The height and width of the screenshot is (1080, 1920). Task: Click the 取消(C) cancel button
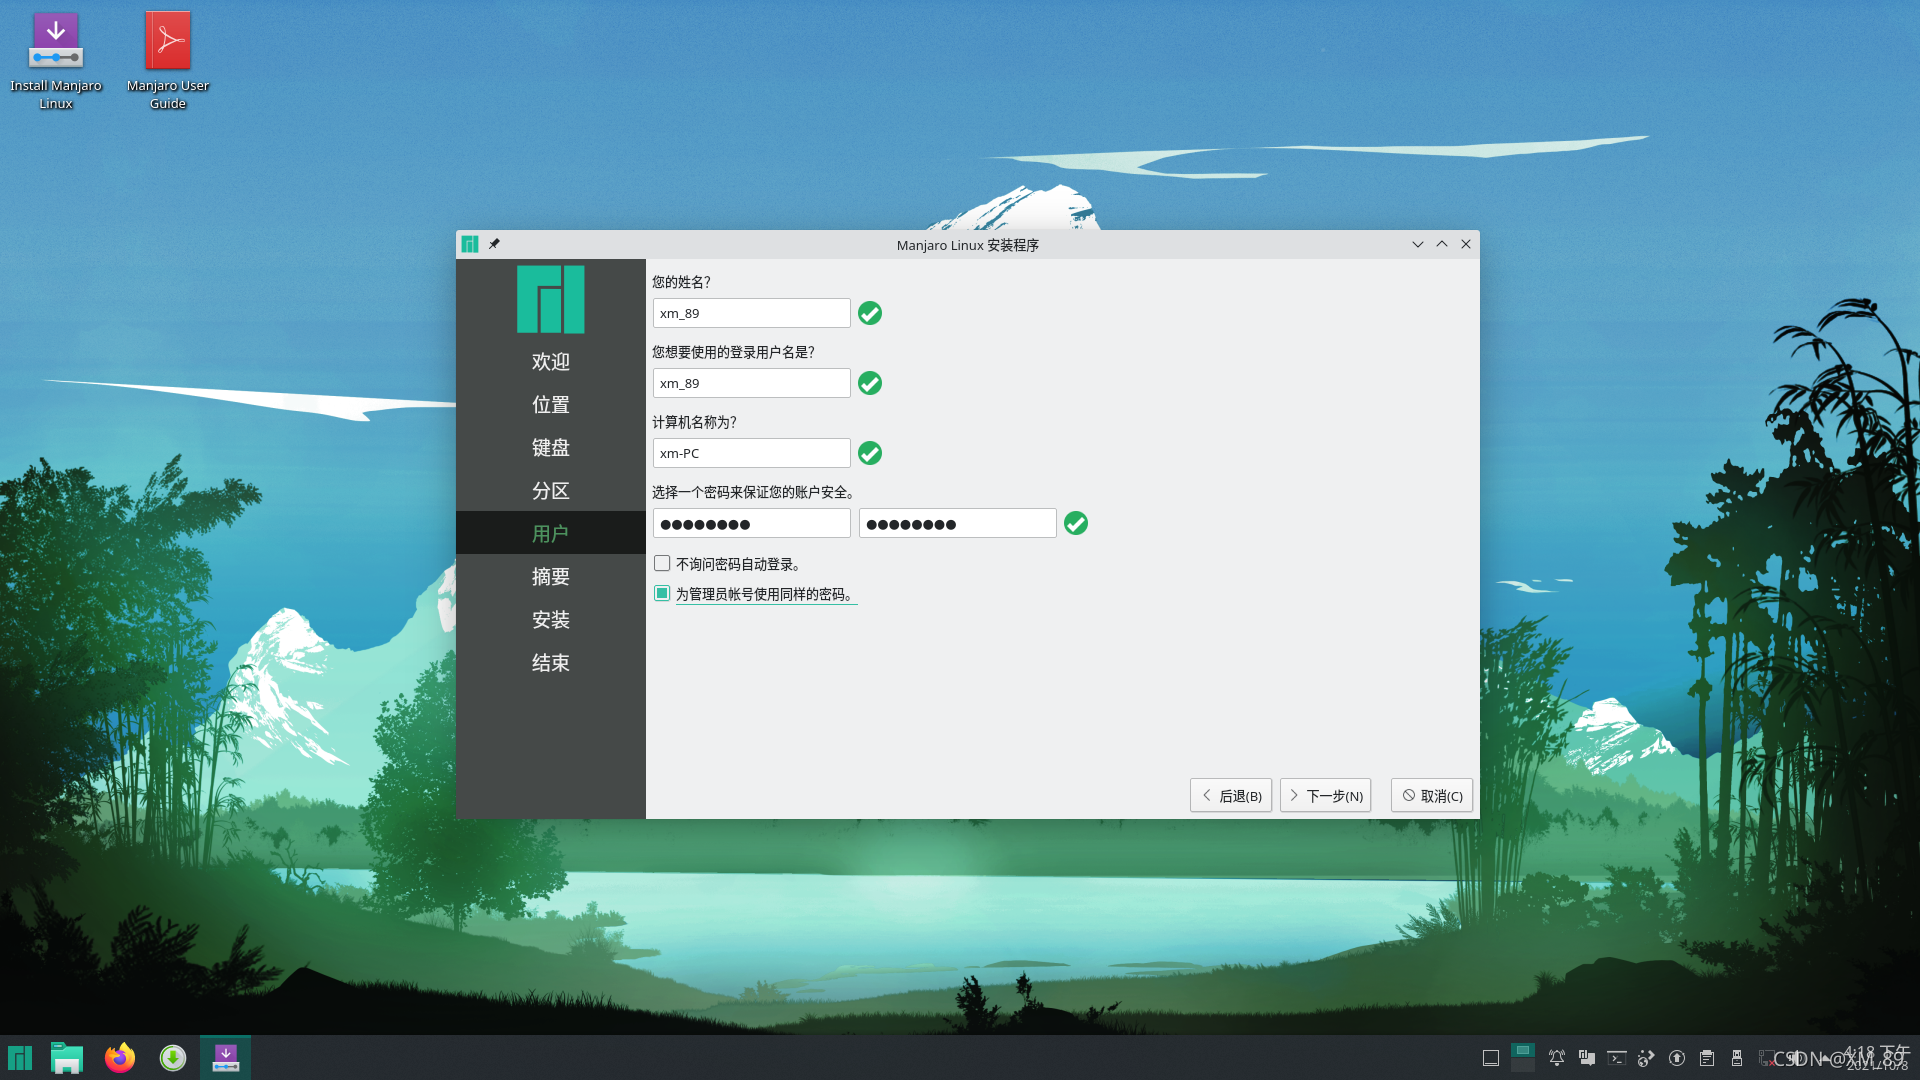1432,795
